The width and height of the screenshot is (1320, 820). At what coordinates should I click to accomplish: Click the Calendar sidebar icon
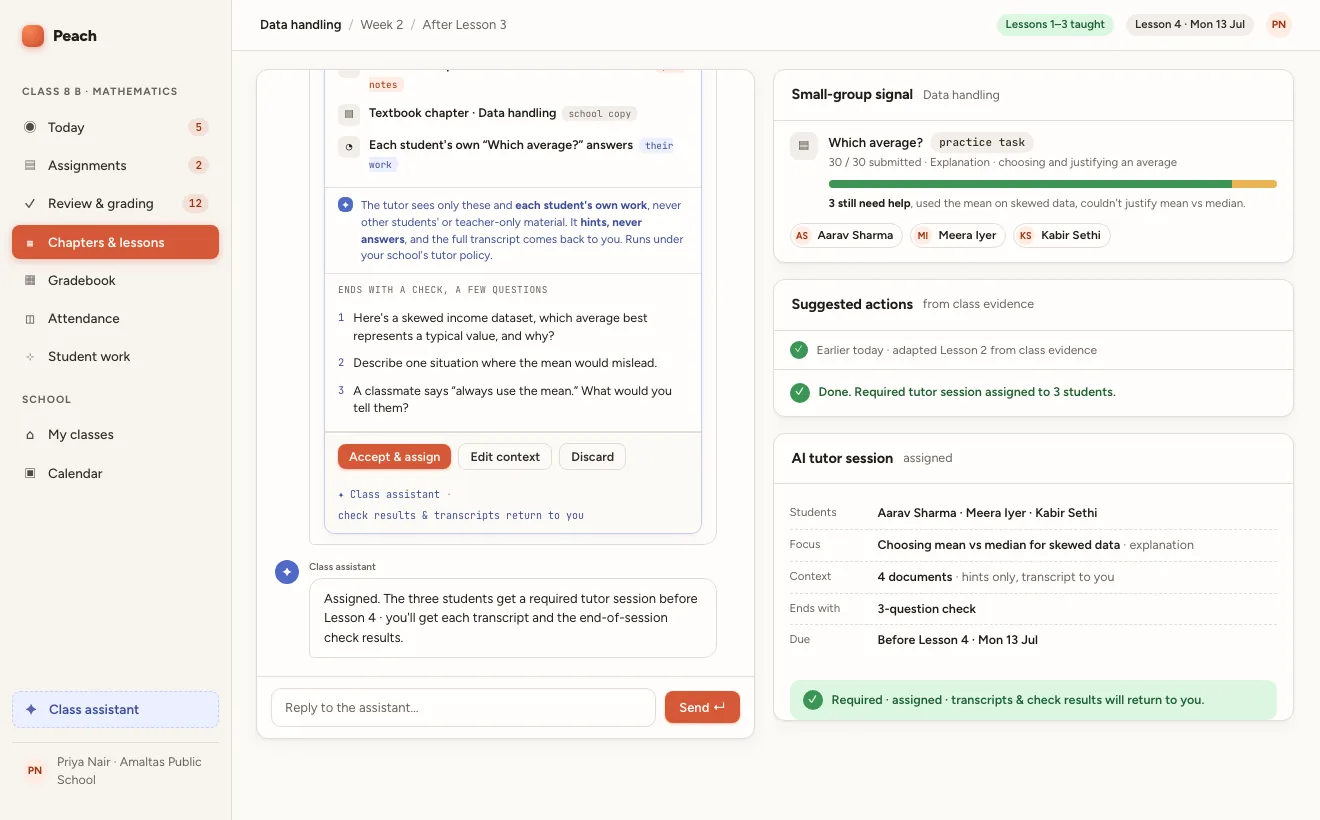(x=30, y=473)
